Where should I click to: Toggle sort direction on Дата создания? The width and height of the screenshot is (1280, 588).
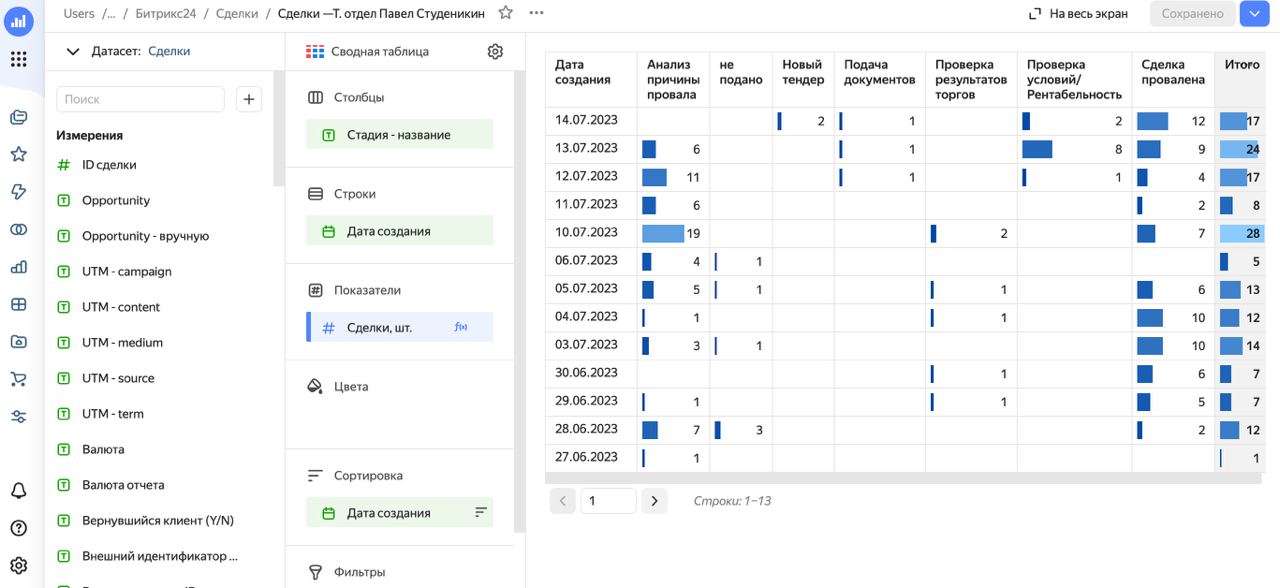(481, 513)
